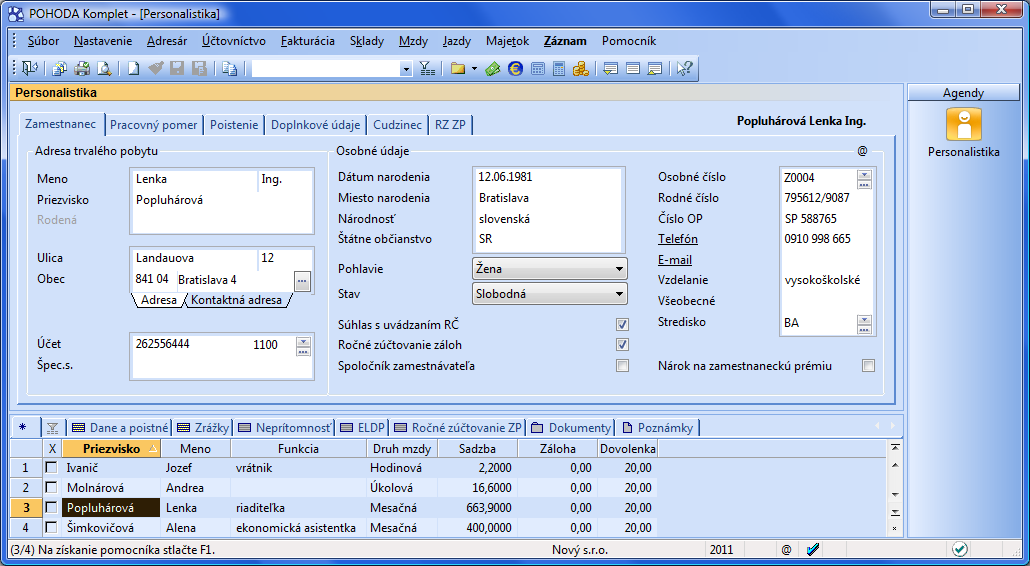Open the Účtovníctvo menu
Image resolution: width=1030 pixels, height=566 pixels.
pyautogui.click(x=234, y=41)
